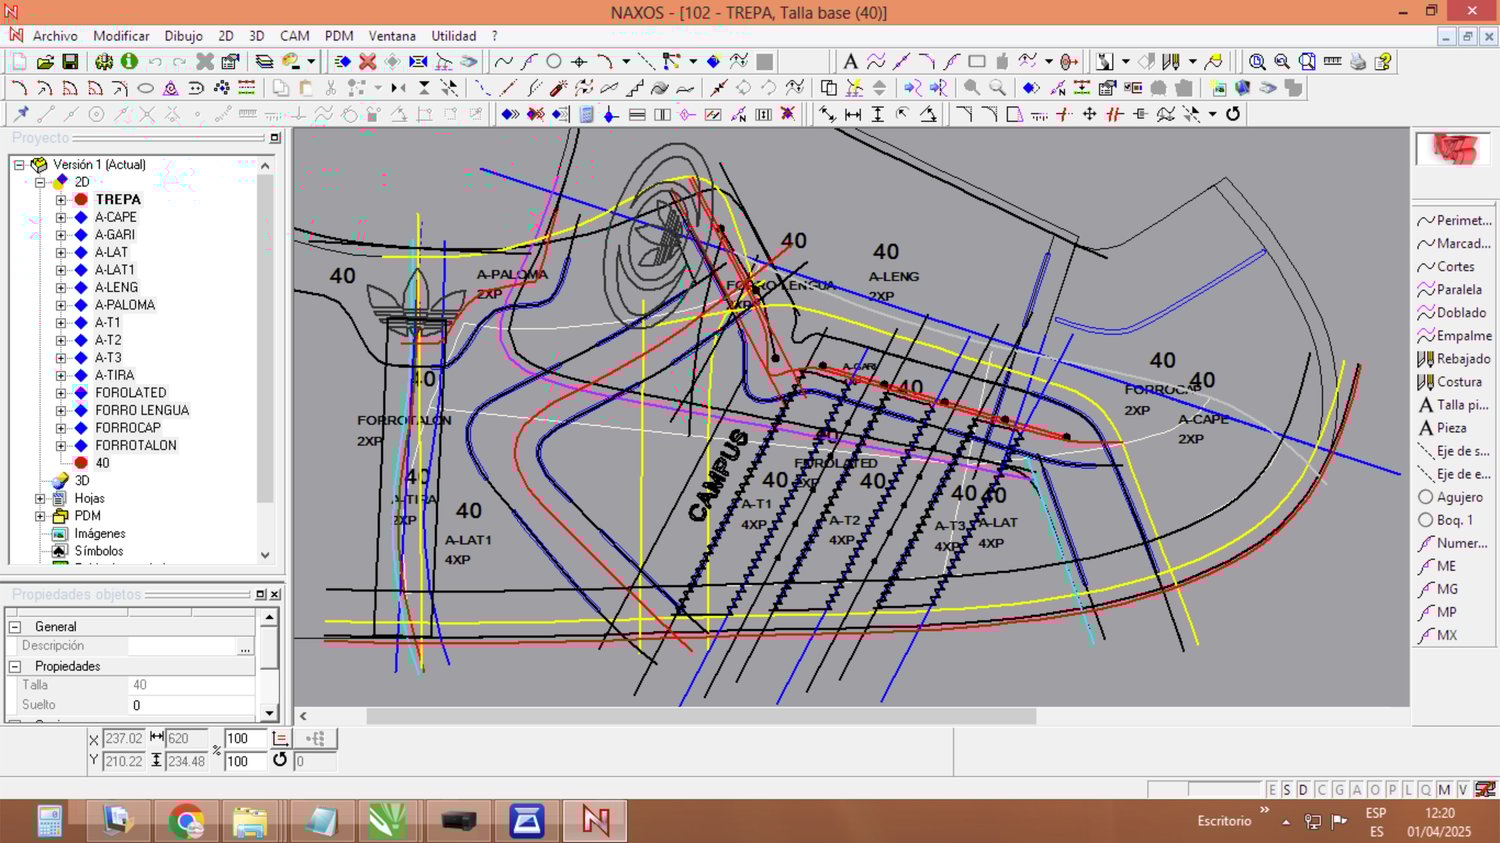Click the Save floppy disk icon
Screen dimensions: 1500x843
tap(70, 62)
